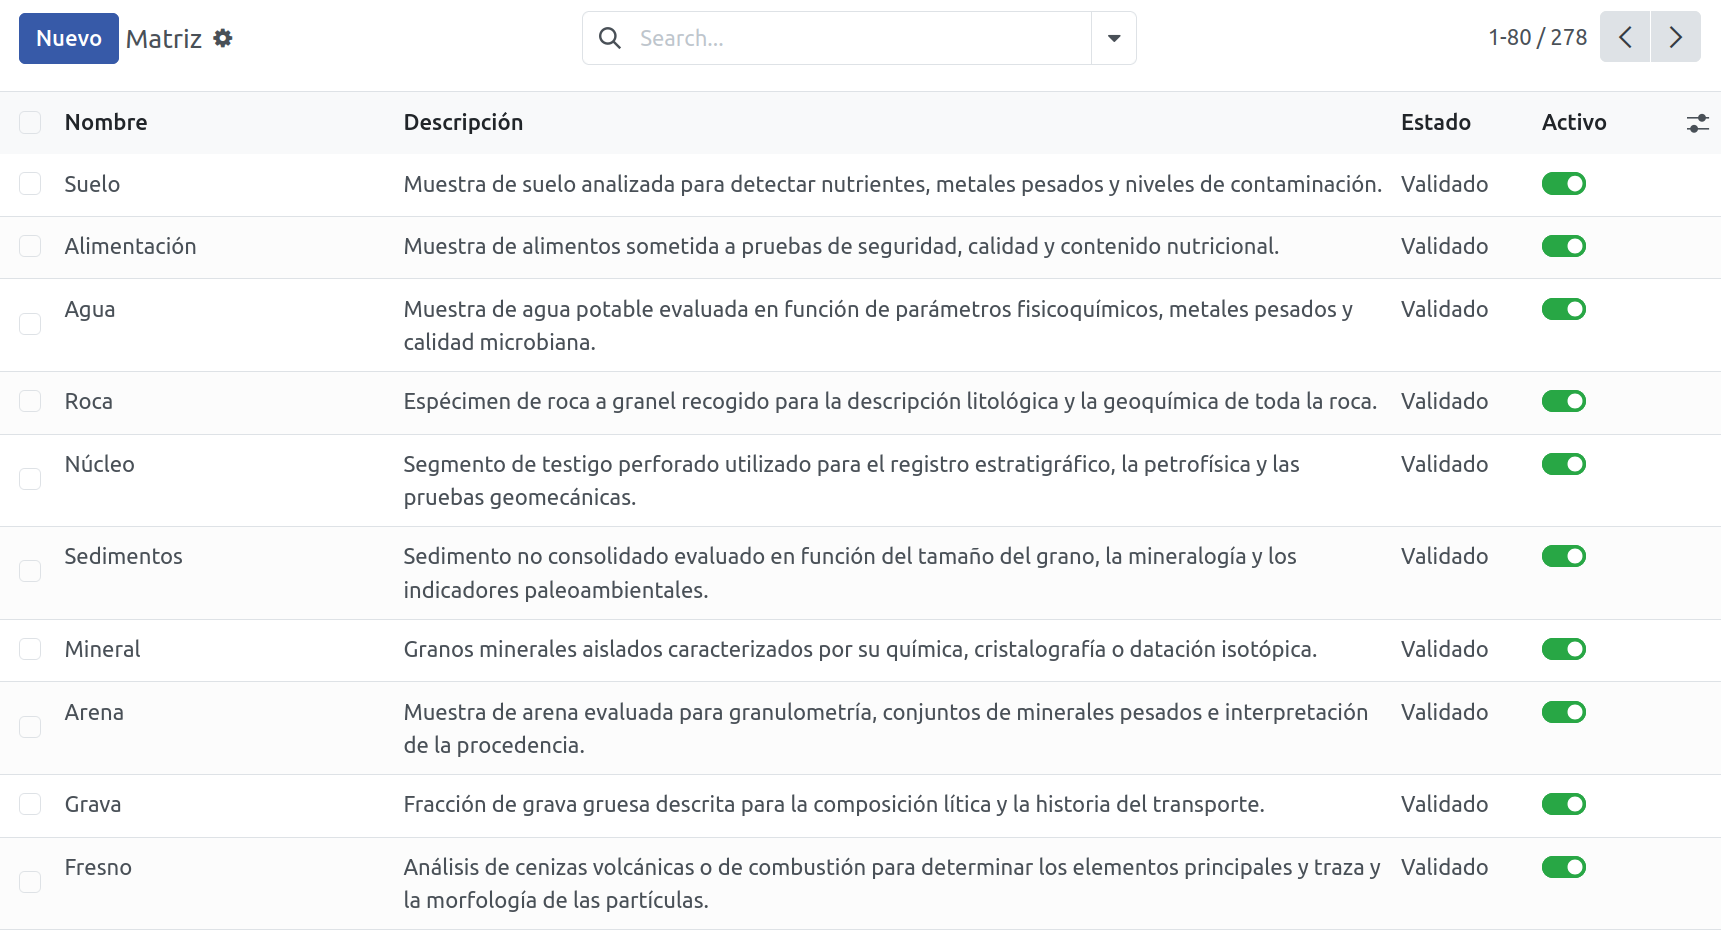
Task: Click the magnifying glass search icon
Action: (x=609, y=38)
